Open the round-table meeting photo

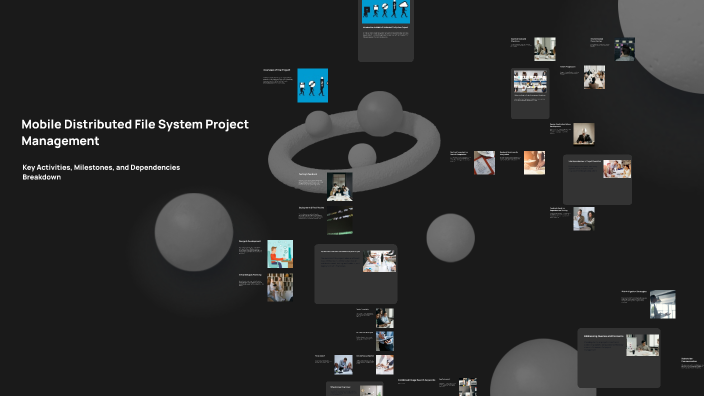[594, 77]
